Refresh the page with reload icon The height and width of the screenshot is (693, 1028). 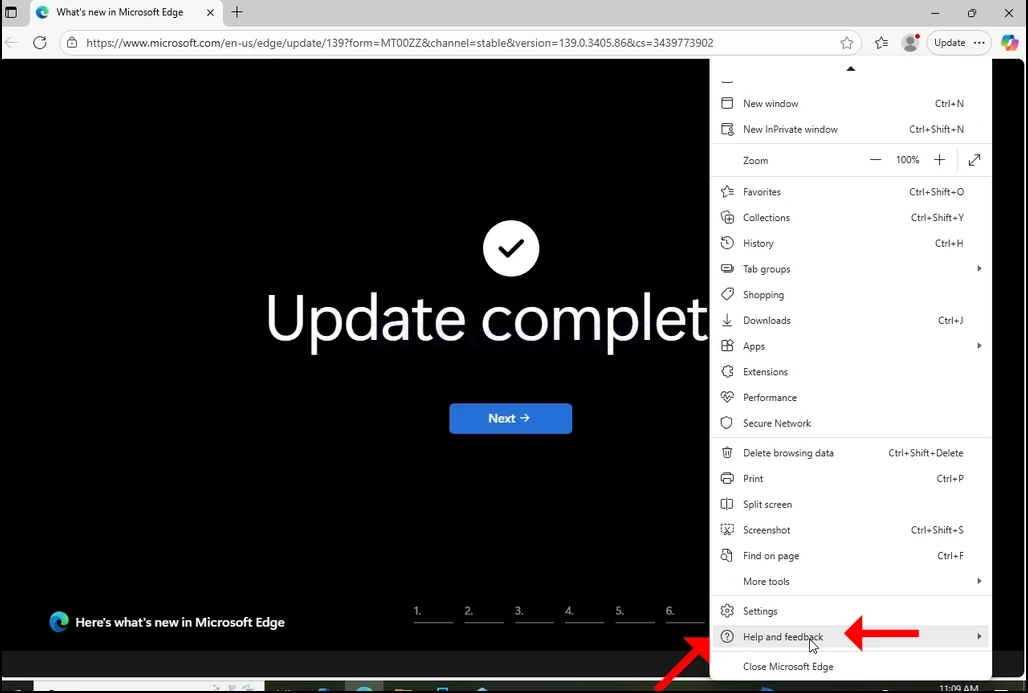(40, 43)
